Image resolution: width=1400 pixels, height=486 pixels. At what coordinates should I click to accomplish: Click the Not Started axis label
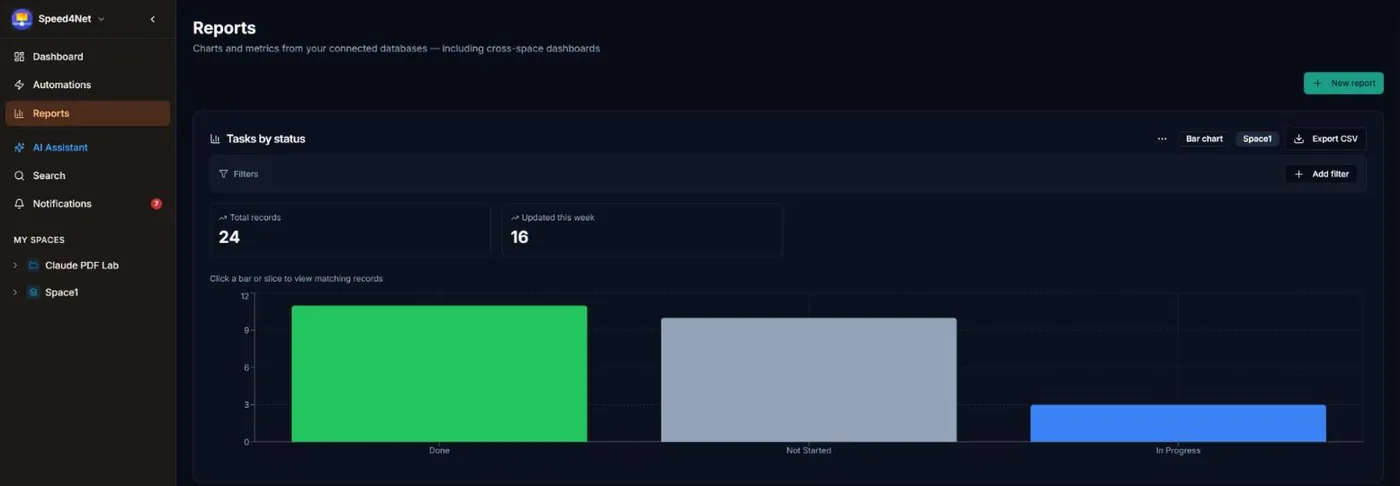[809, 451]
